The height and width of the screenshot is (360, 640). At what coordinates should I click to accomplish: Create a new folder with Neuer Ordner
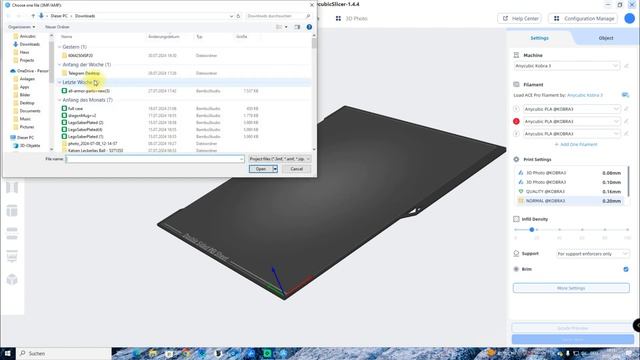click(57, 27)
